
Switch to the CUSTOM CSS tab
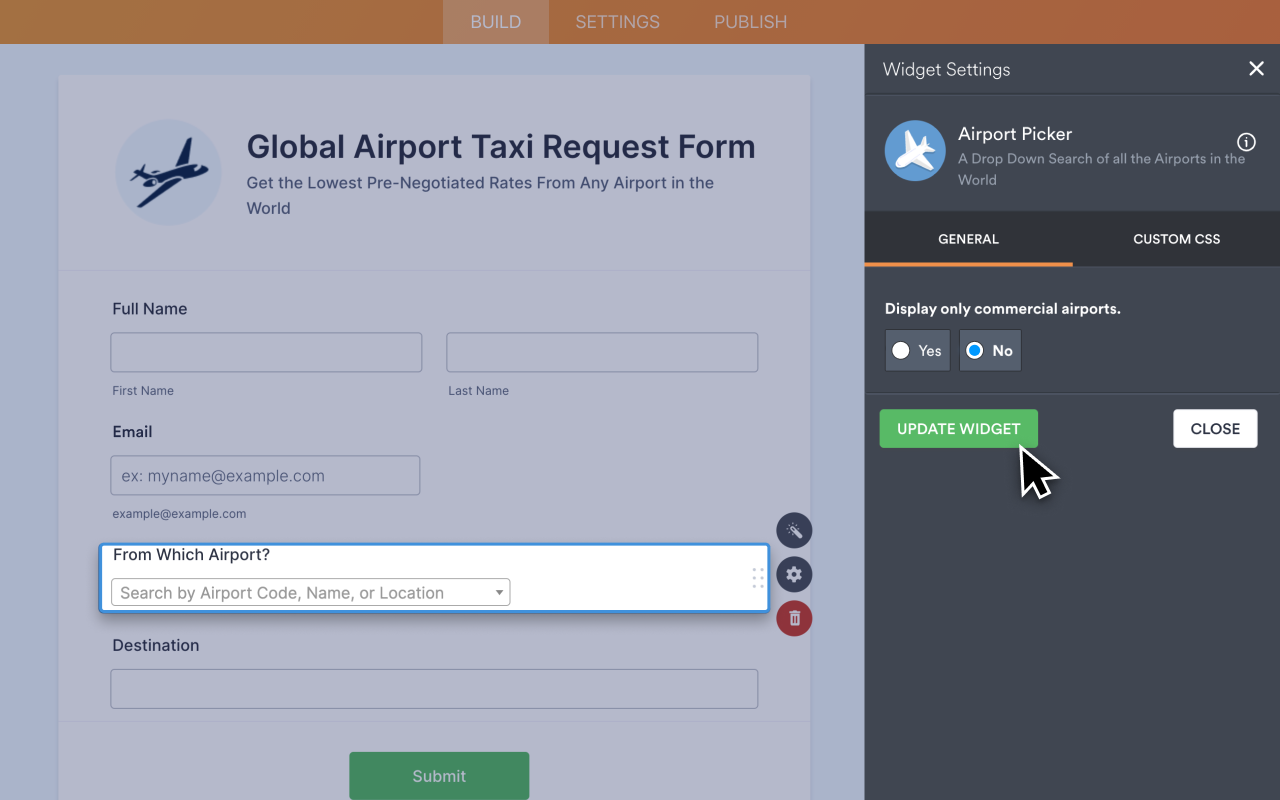tap(1175, 239)
